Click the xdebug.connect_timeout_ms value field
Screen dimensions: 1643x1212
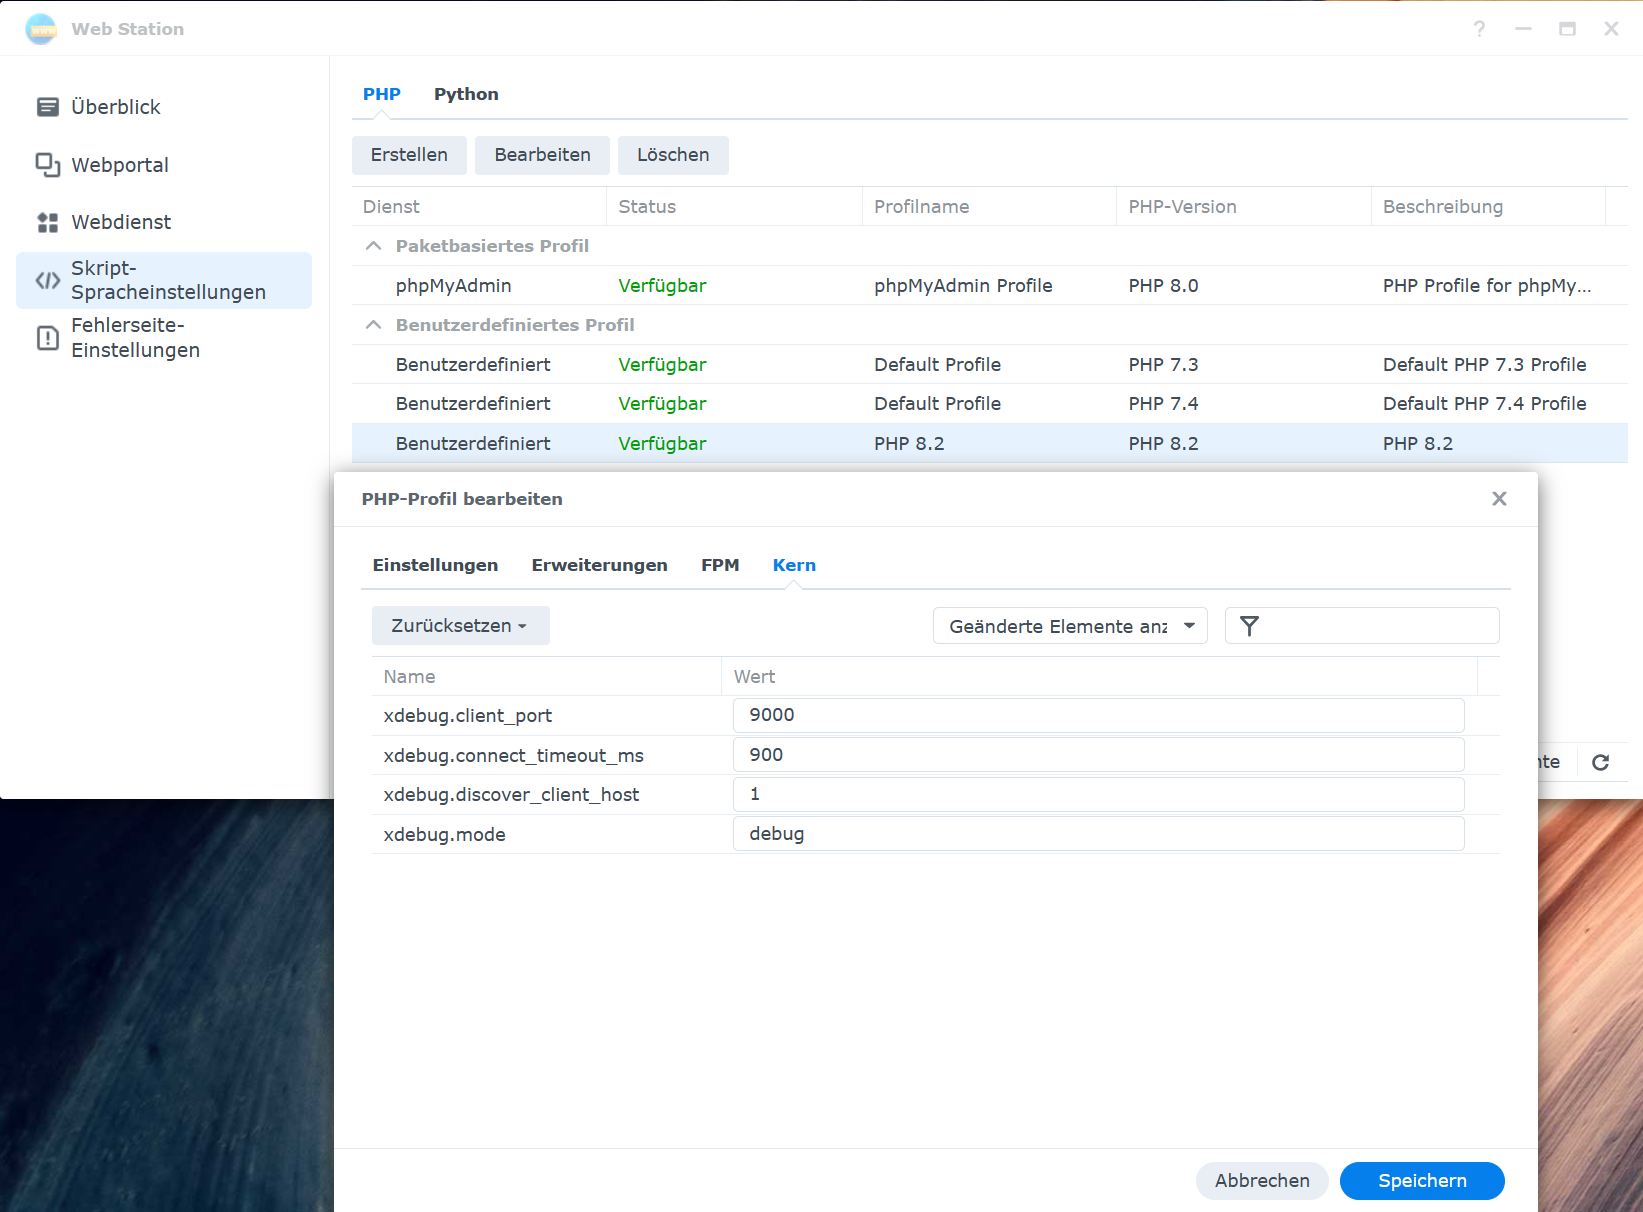[x=1099, y=755]
